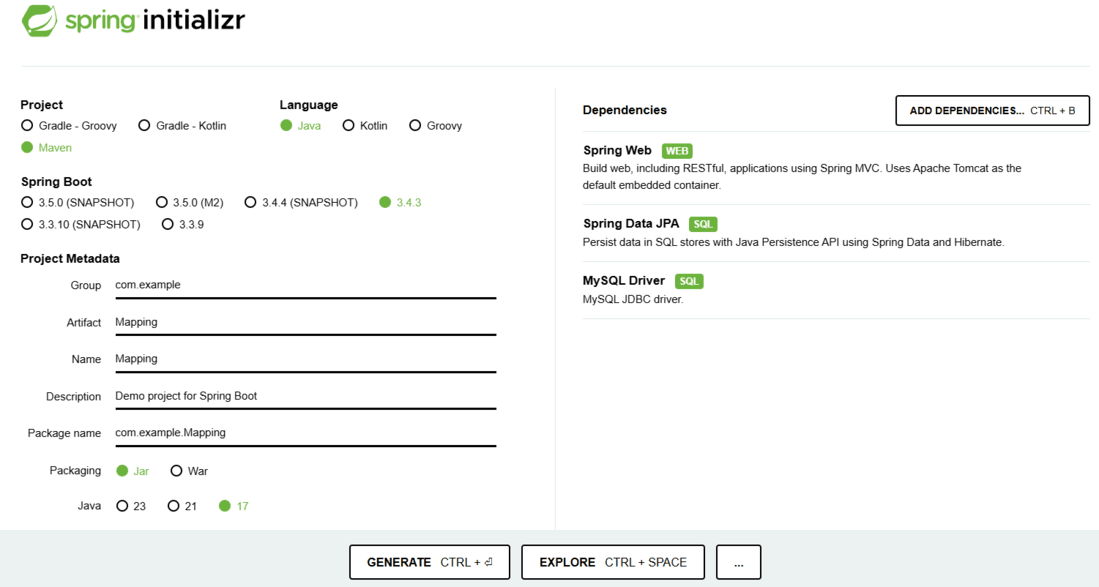The image size is (1099, 587).
Task: Select Java version 17
Action: 233,506
